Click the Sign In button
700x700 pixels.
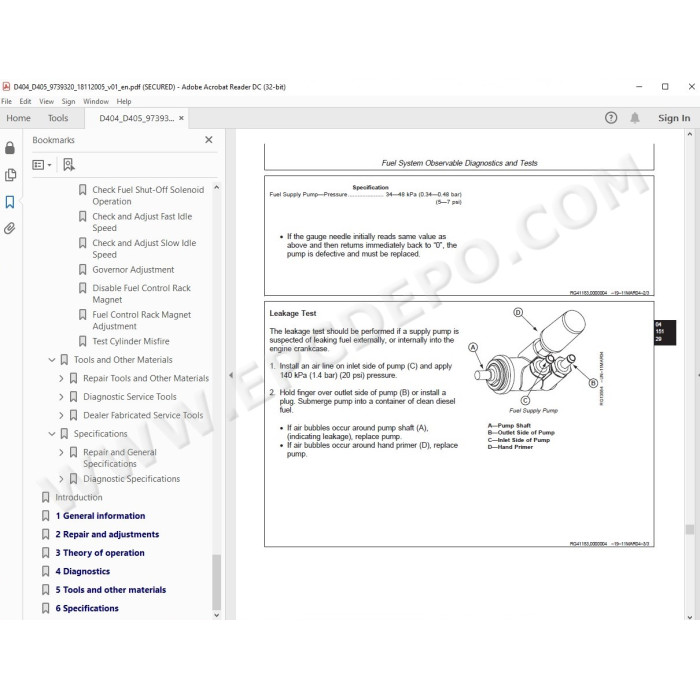pyautogui.click(x=674, y=118)
